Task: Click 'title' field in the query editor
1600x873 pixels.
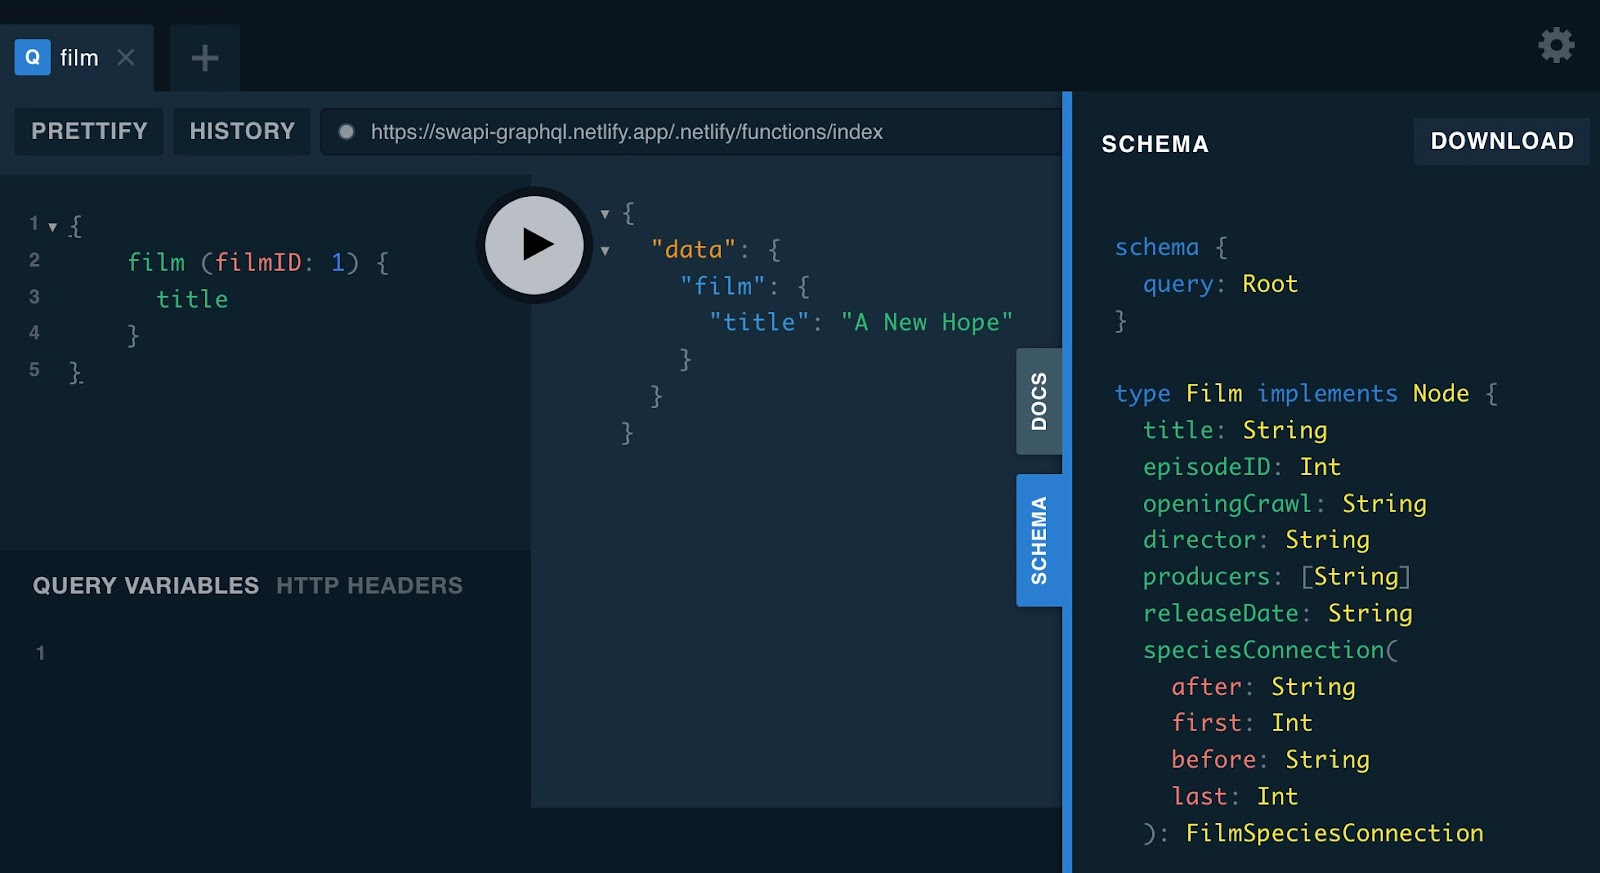Action: [x=192, y=299]
